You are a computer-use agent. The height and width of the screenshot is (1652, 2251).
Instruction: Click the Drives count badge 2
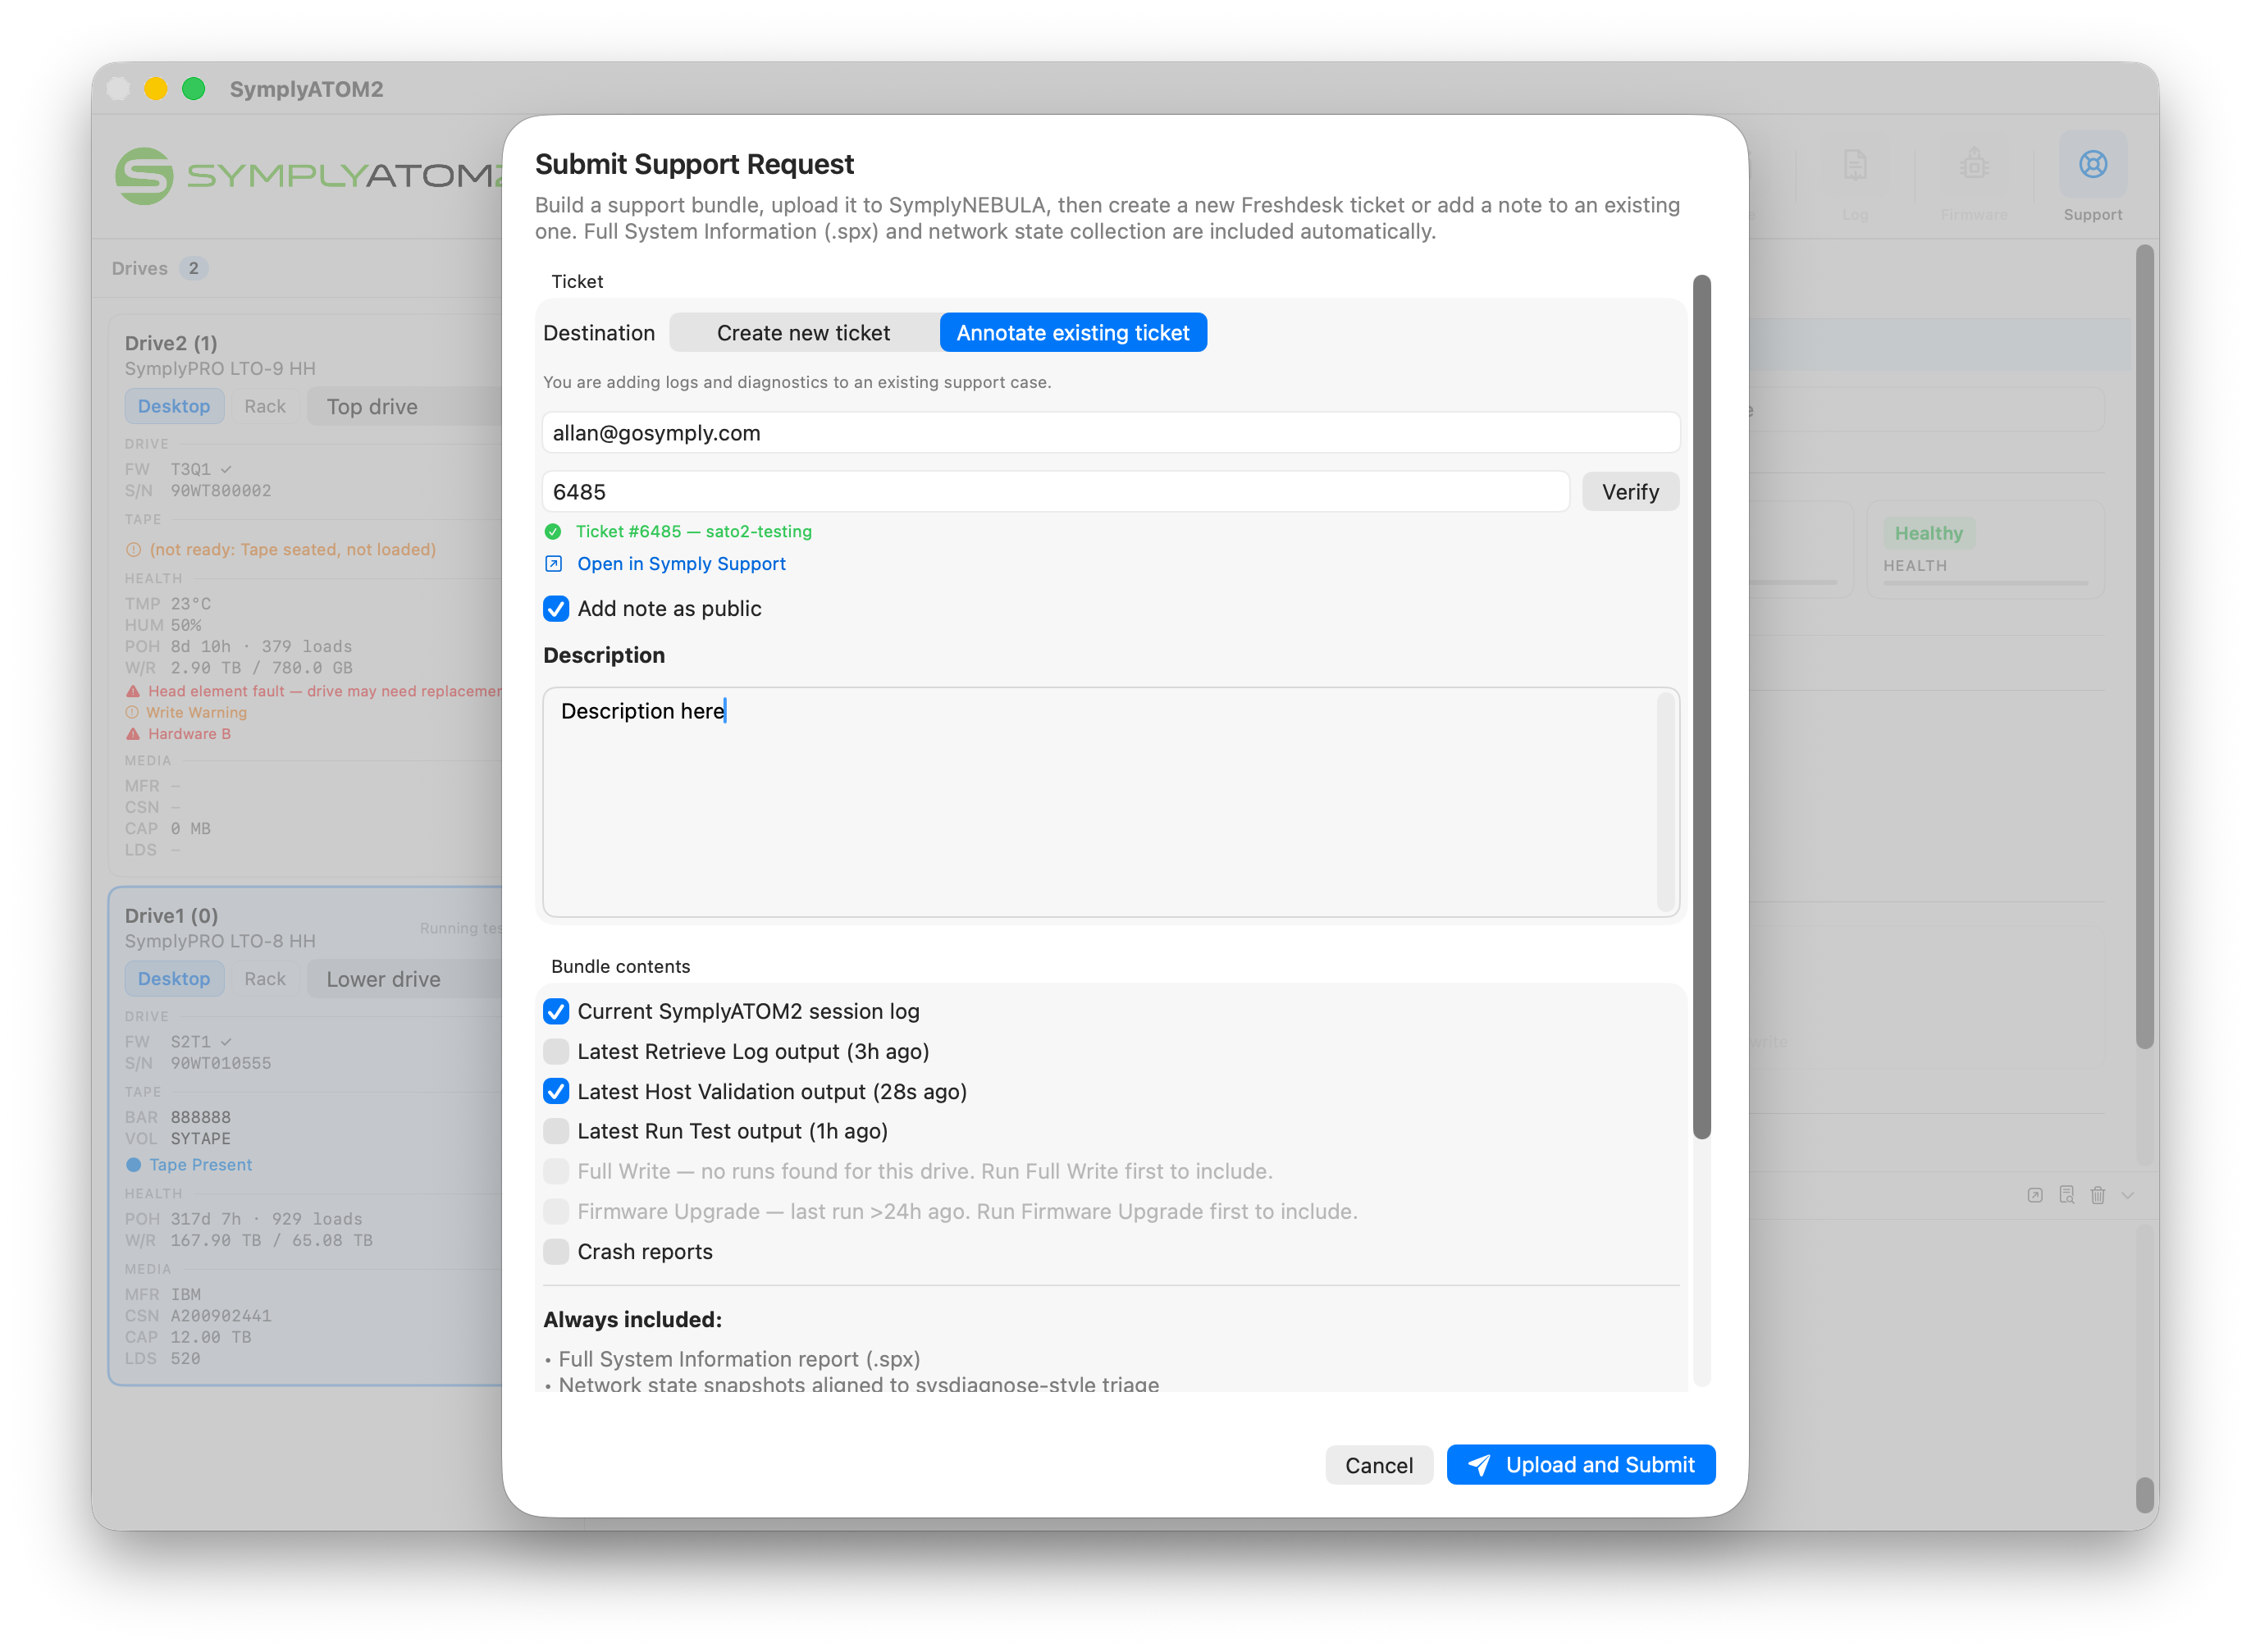click(193, 268)
